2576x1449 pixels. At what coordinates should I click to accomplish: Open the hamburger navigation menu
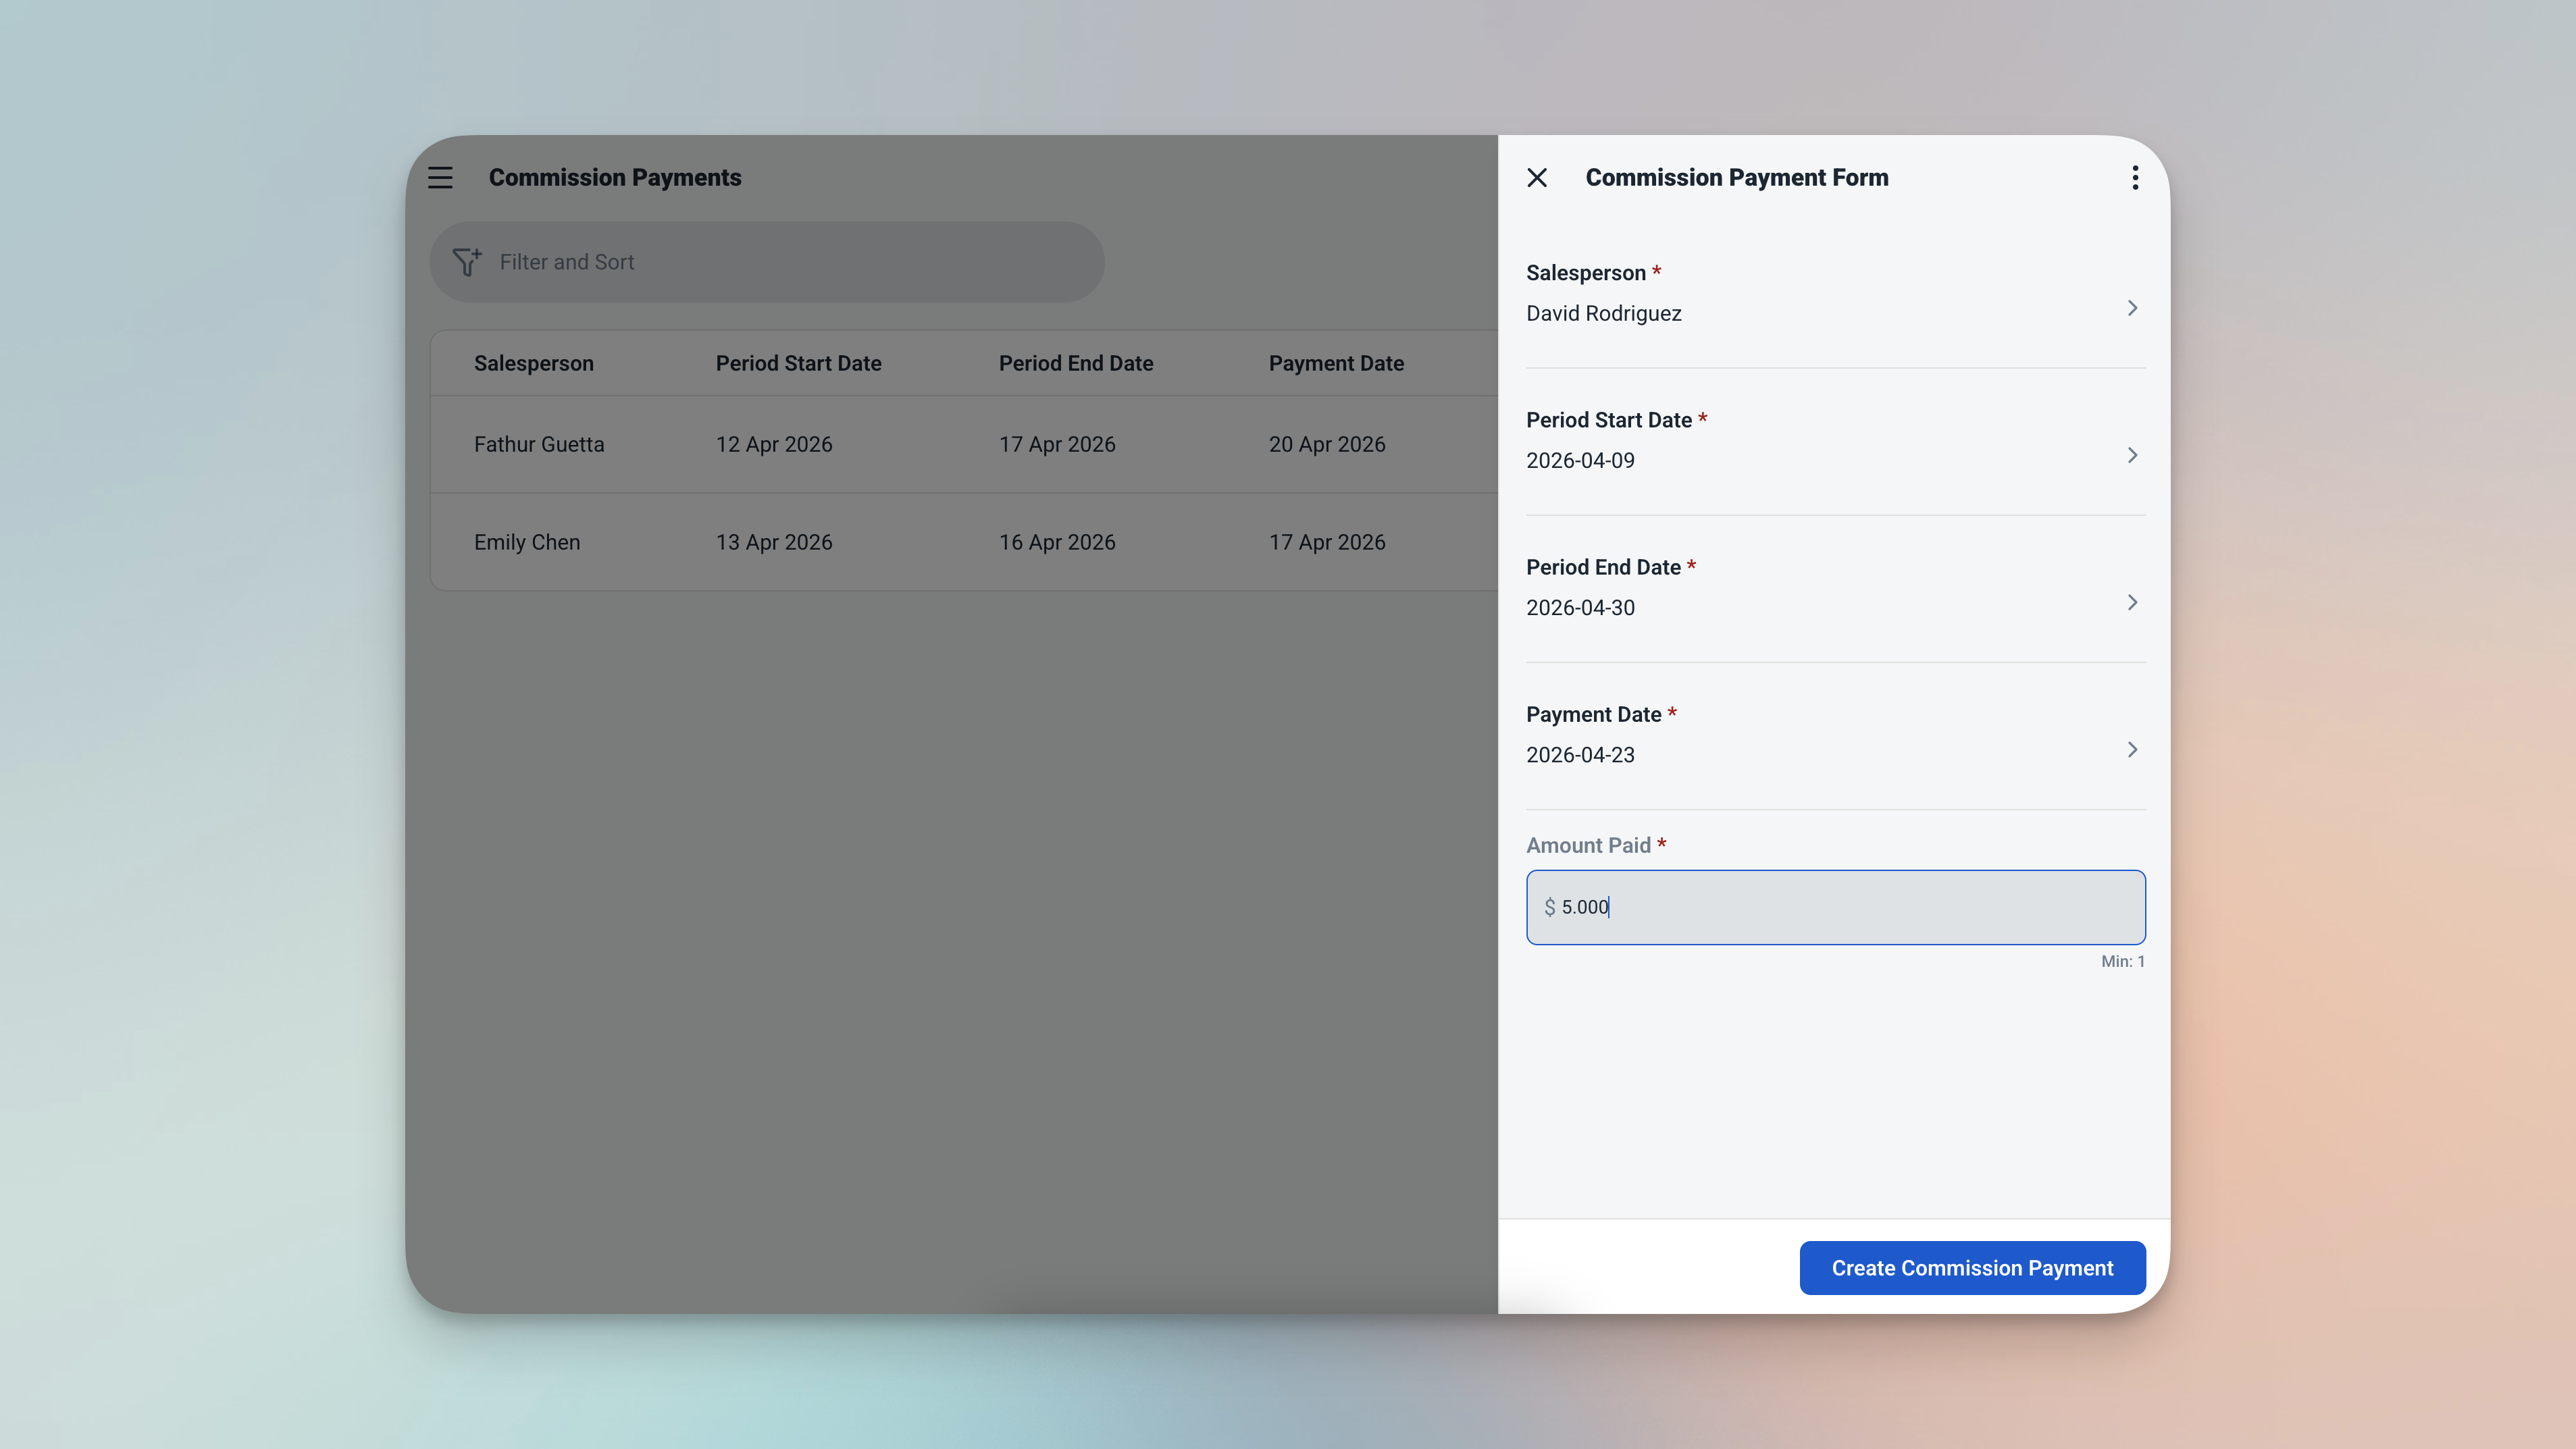coord(440,178)
